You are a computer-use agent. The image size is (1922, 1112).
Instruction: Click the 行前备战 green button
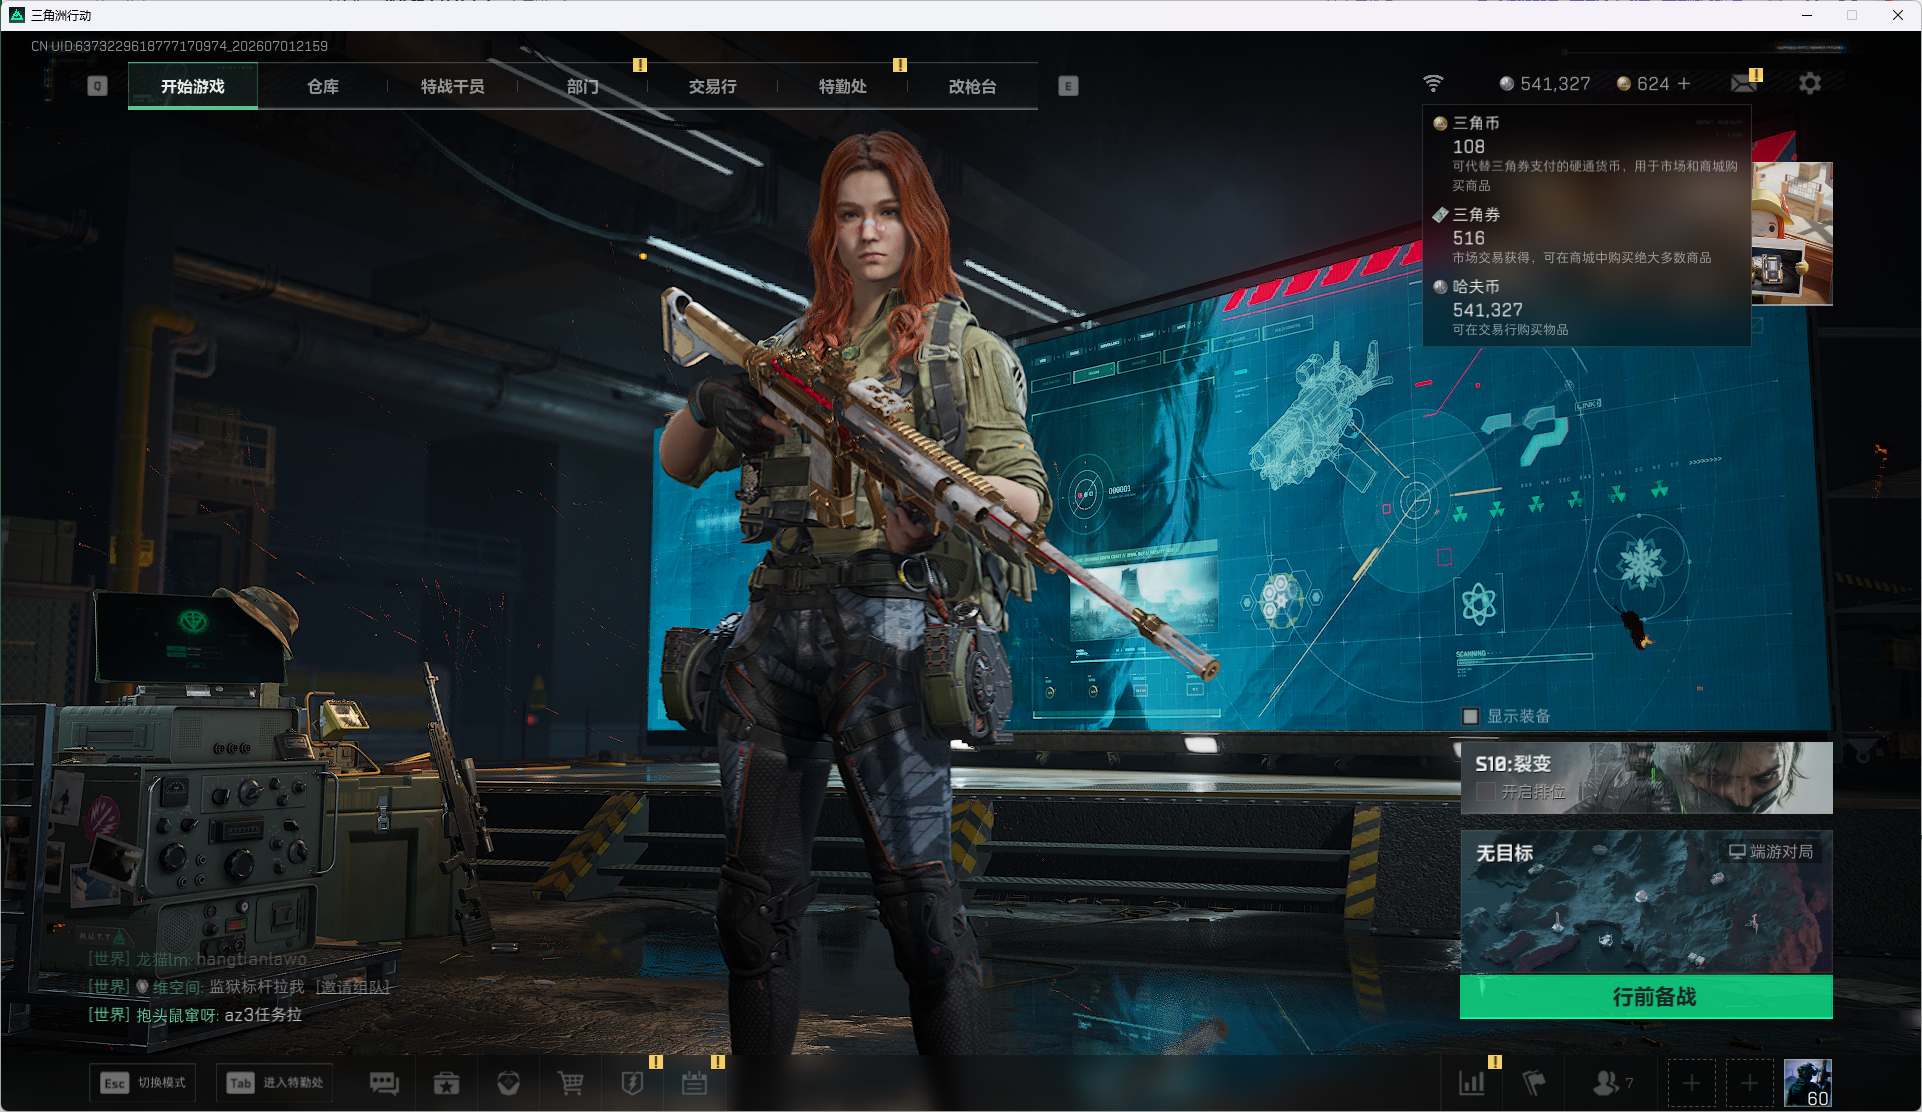(x=1646, y=997)
